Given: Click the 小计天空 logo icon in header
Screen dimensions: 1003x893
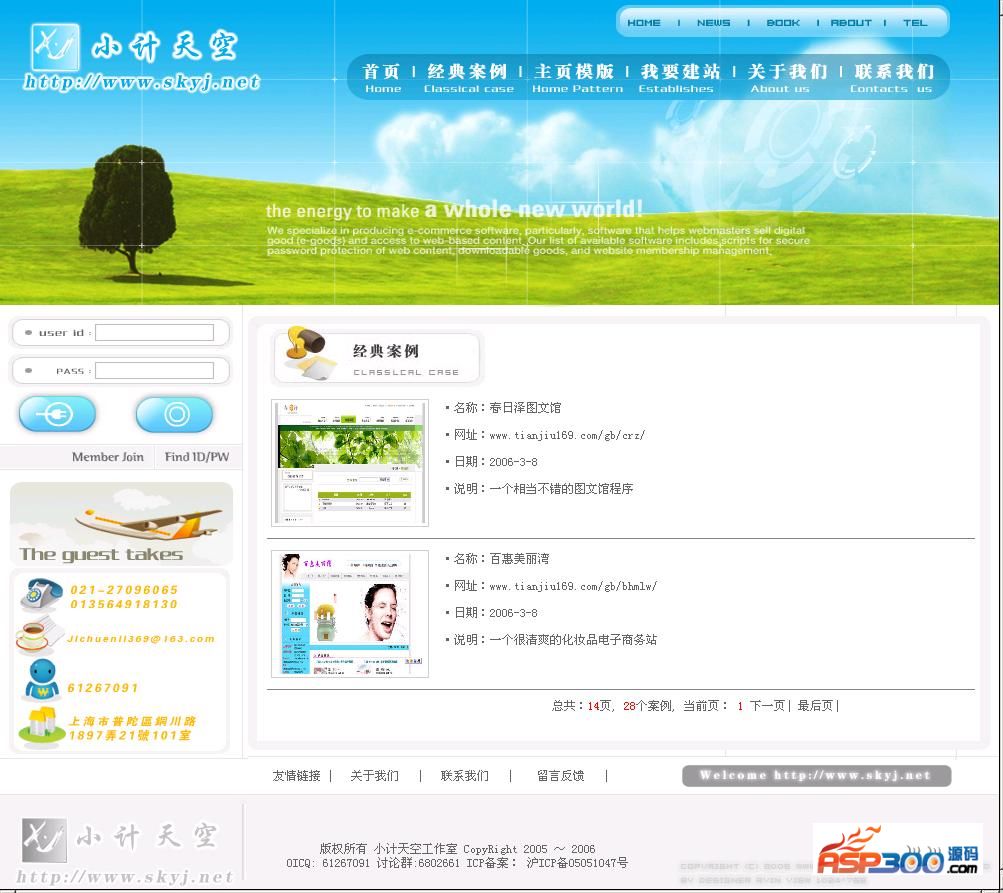Looking at the screenshot, I should [55, 47].
